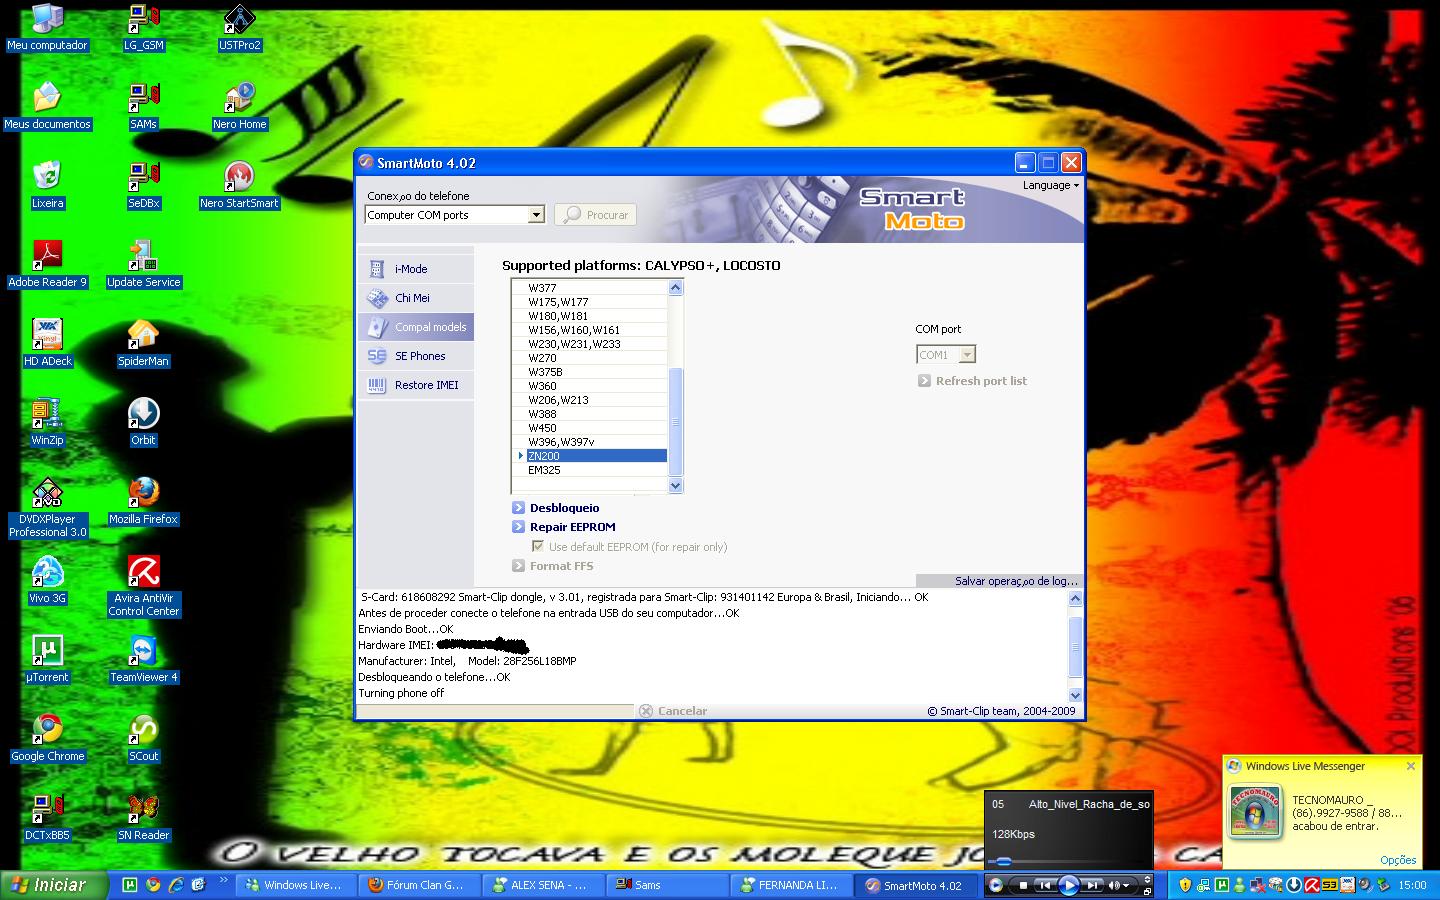Open SpiderMan desktop icon

(144, 344)
